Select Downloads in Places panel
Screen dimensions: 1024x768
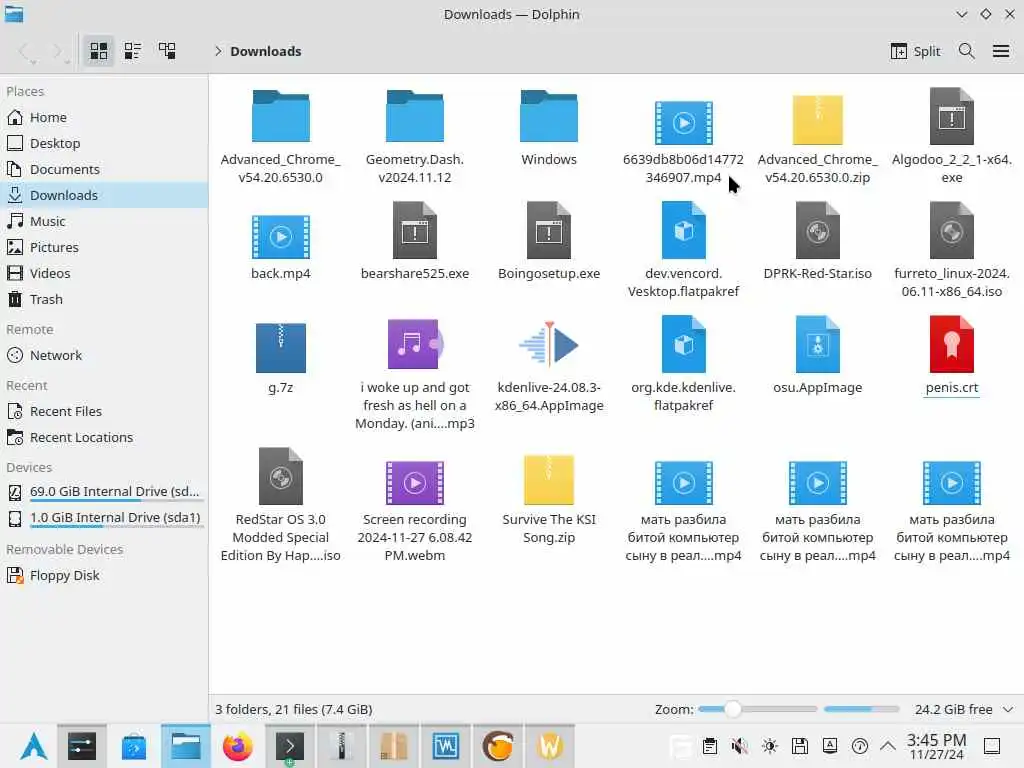[104, 195]
